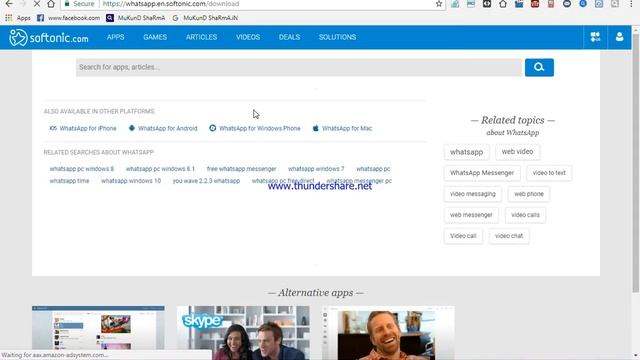This screenshot has height=360, width=640.
Task: Focus the Search for apps, articles field
Action: coord(299,67)
